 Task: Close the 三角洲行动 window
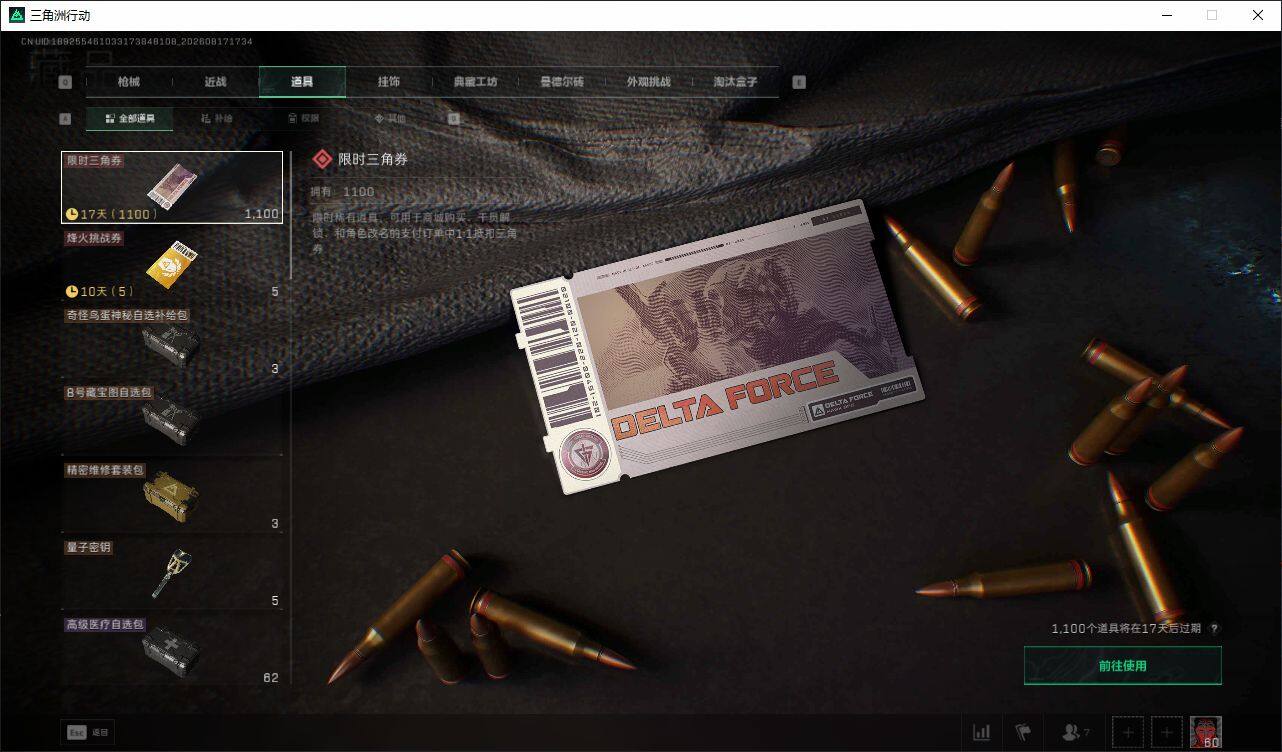click(1258, 15)
